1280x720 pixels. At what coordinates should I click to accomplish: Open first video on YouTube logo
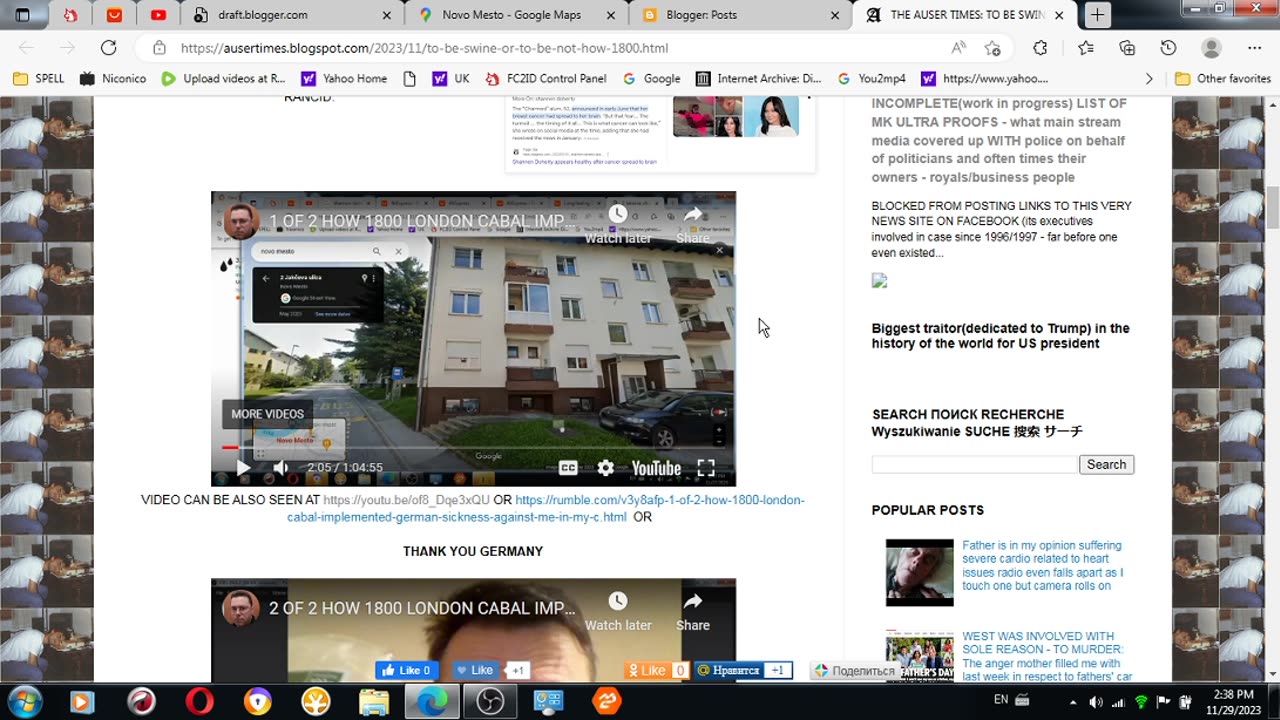click(656, 468)
